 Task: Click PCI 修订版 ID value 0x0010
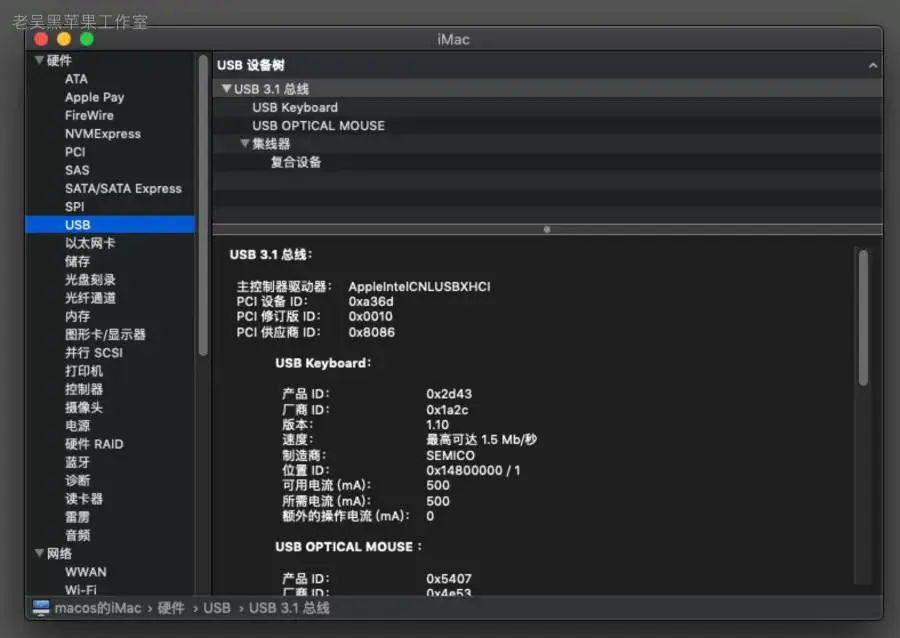[371, 317]
